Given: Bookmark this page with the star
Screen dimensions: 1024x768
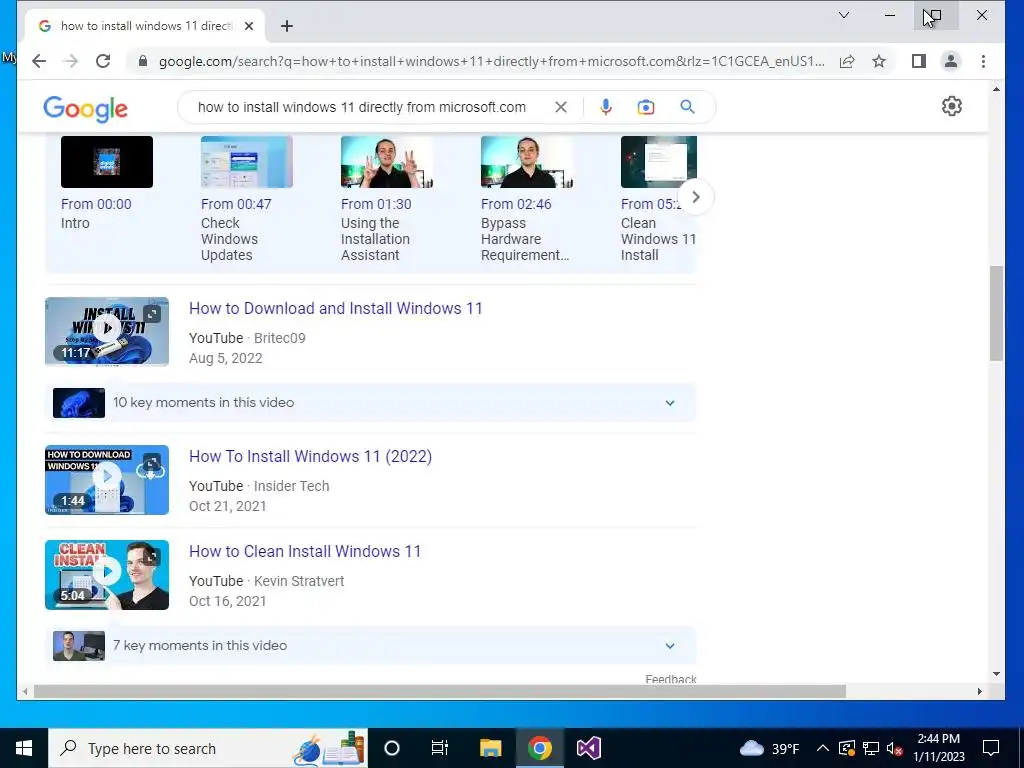Looking at the screenshot, I should (x=879, y=61).
